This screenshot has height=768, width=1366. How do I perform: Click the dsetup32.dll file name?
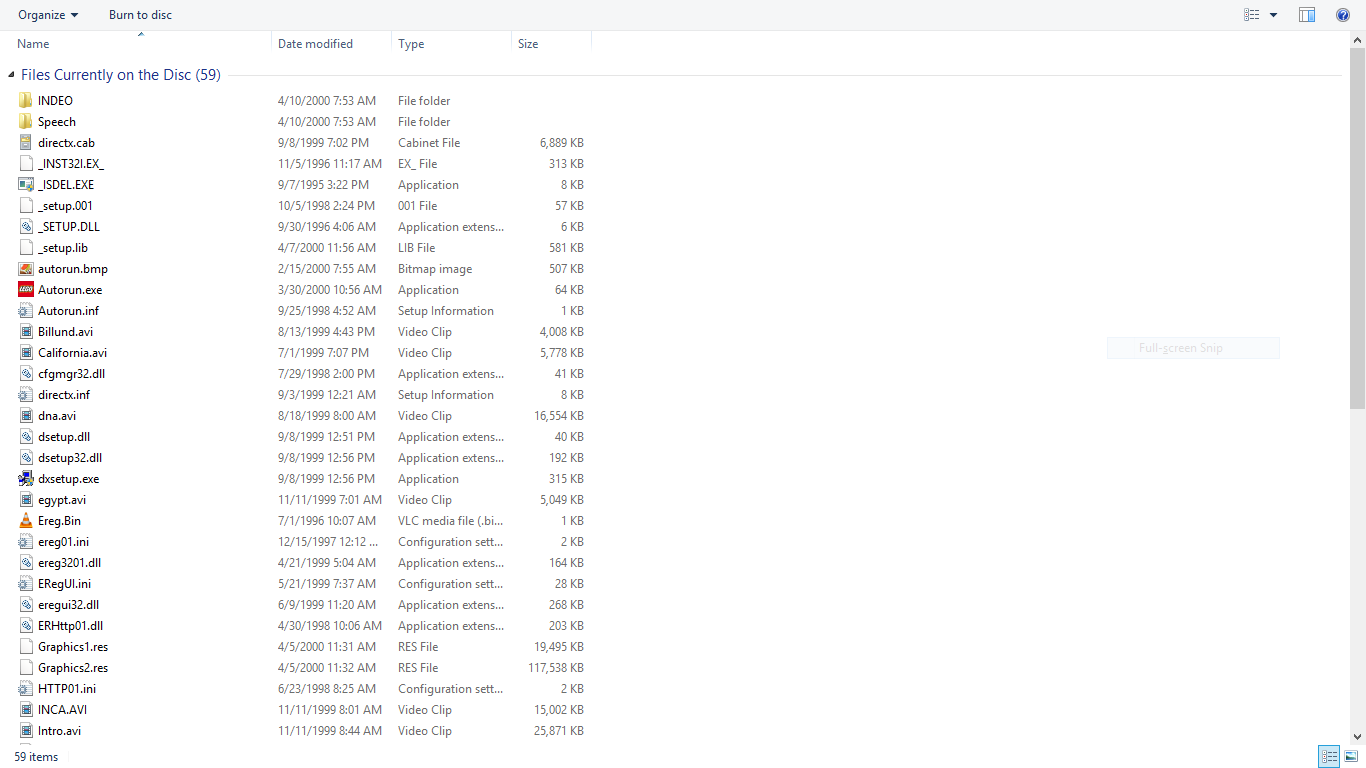(70, 457)
